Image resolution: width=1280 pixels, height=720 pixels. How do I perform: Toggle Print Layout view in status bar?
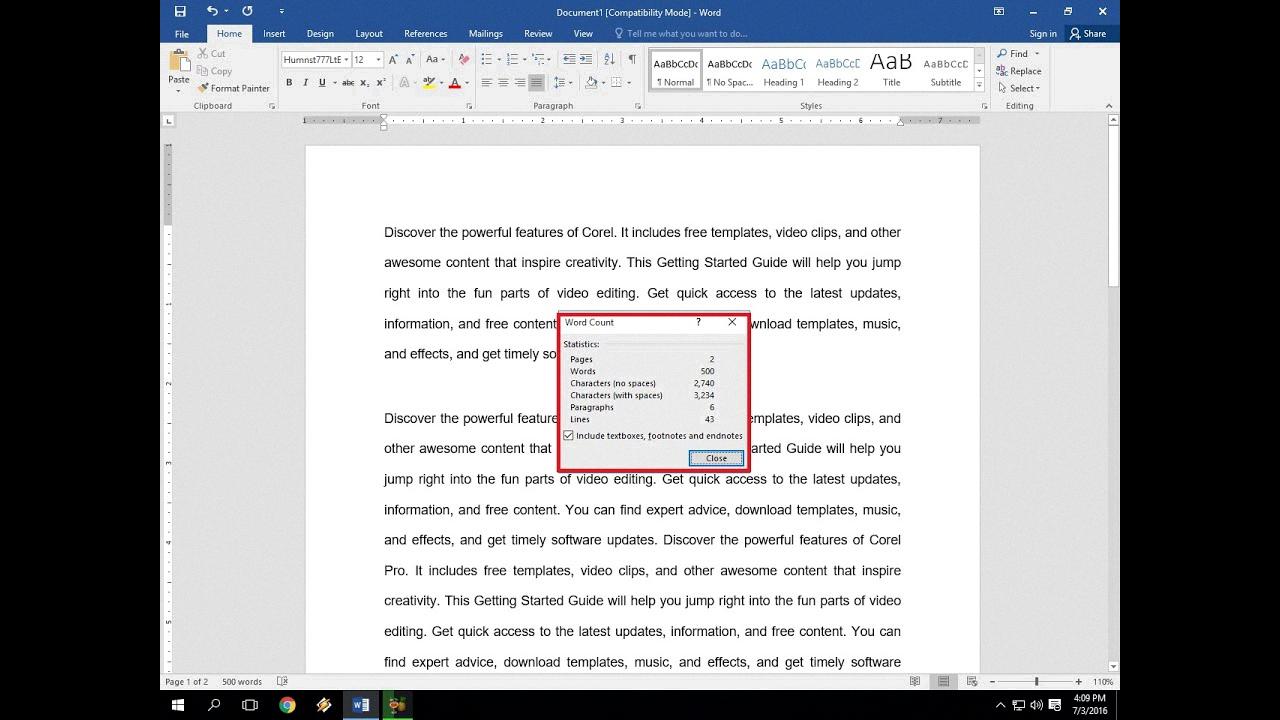pos(943,682)
